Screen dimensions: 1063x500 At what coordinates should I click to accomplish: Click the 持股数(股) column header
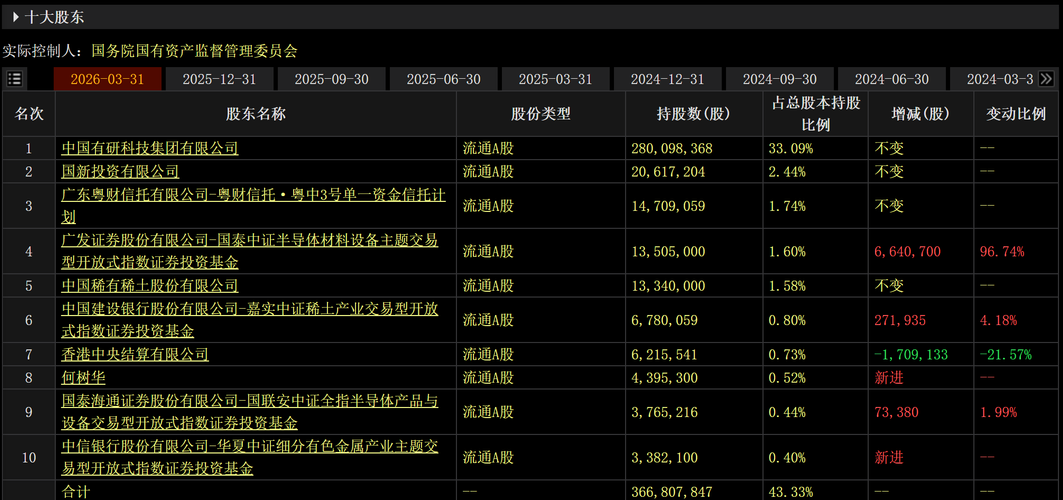coord(696,114)
